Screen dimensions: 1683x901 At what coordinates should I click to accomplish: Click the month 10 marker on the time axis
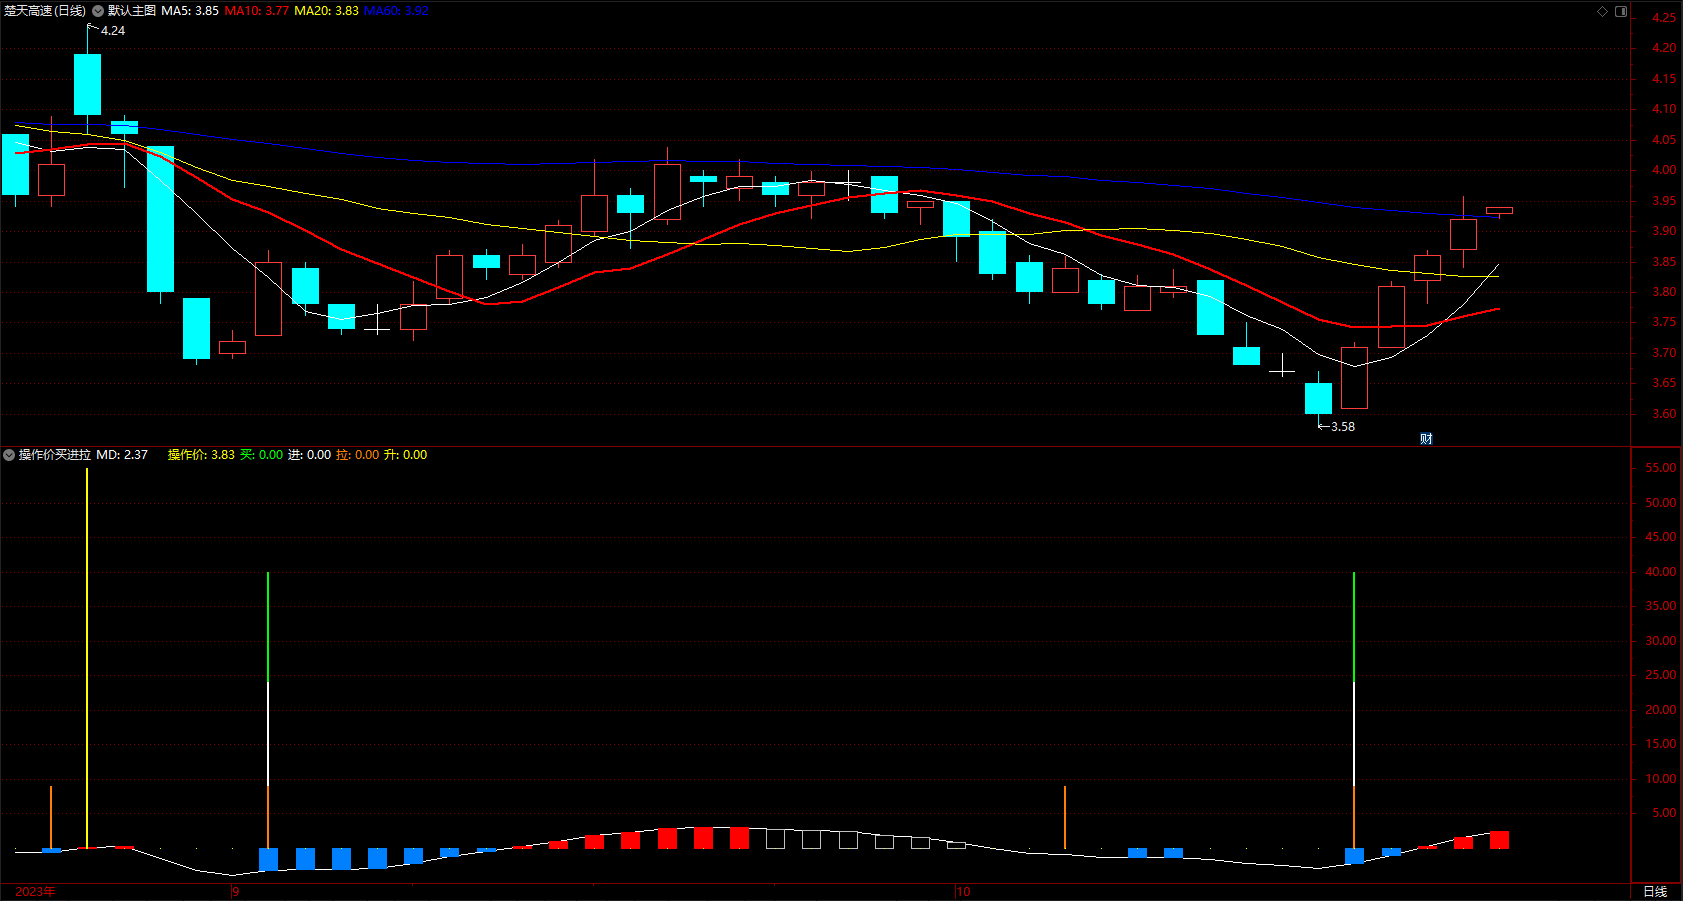click(963, 891)
